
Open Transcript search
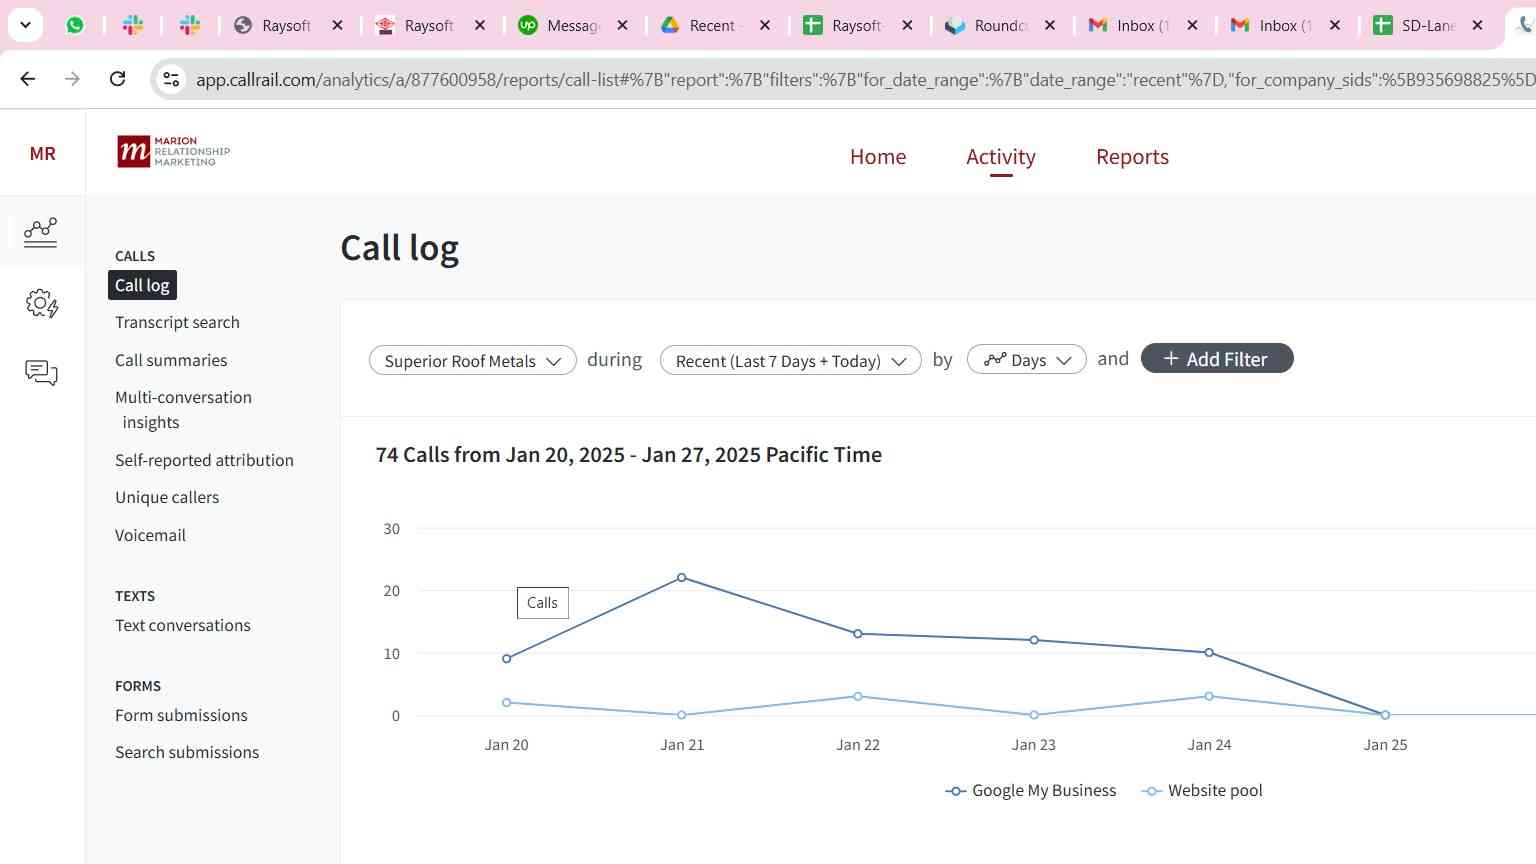177,322
